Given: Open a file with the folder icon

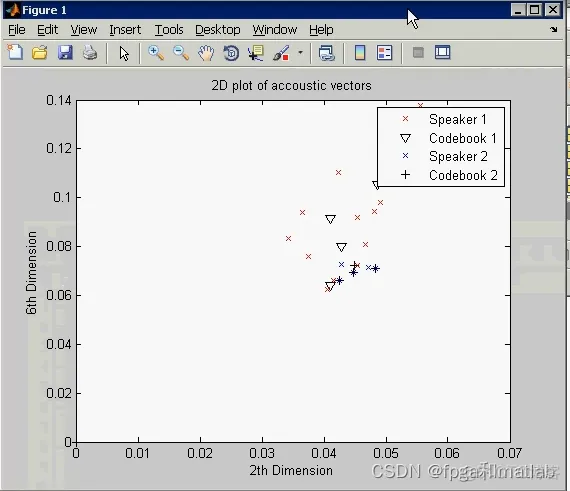Looking at the screenshot, I should 40,53.
